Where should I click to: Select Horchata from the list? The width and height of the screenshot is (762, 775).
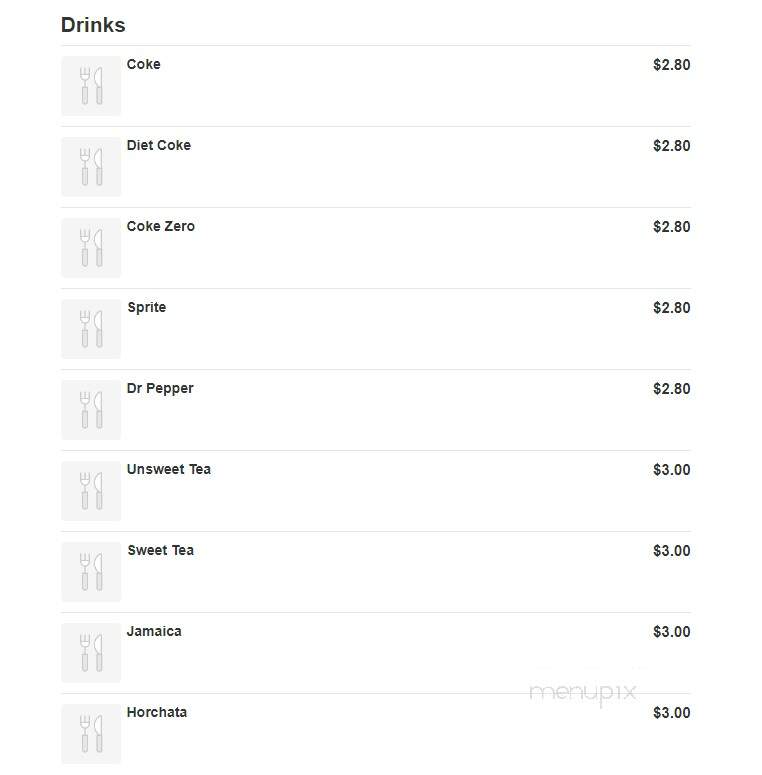156,712
